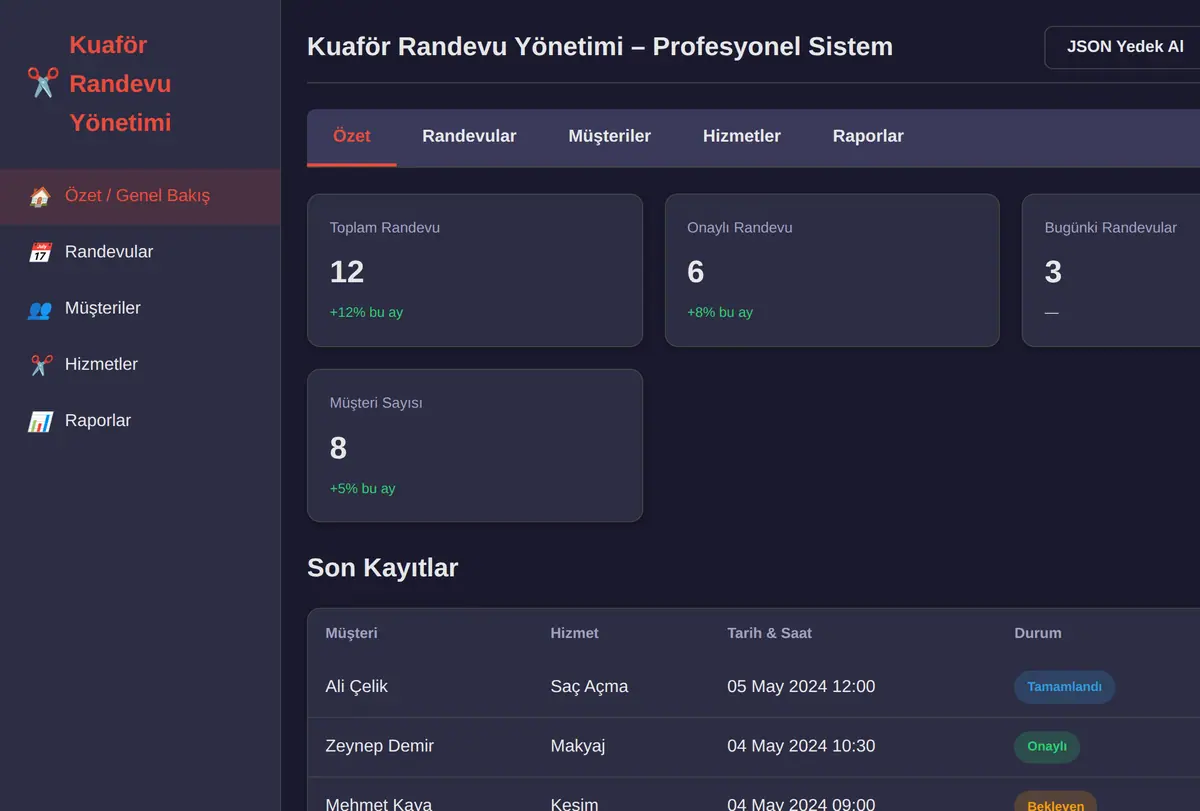This screenshot has height=811, width=1200.
Task: Click the Onaylı status badge
Action: click(1047, 747)
